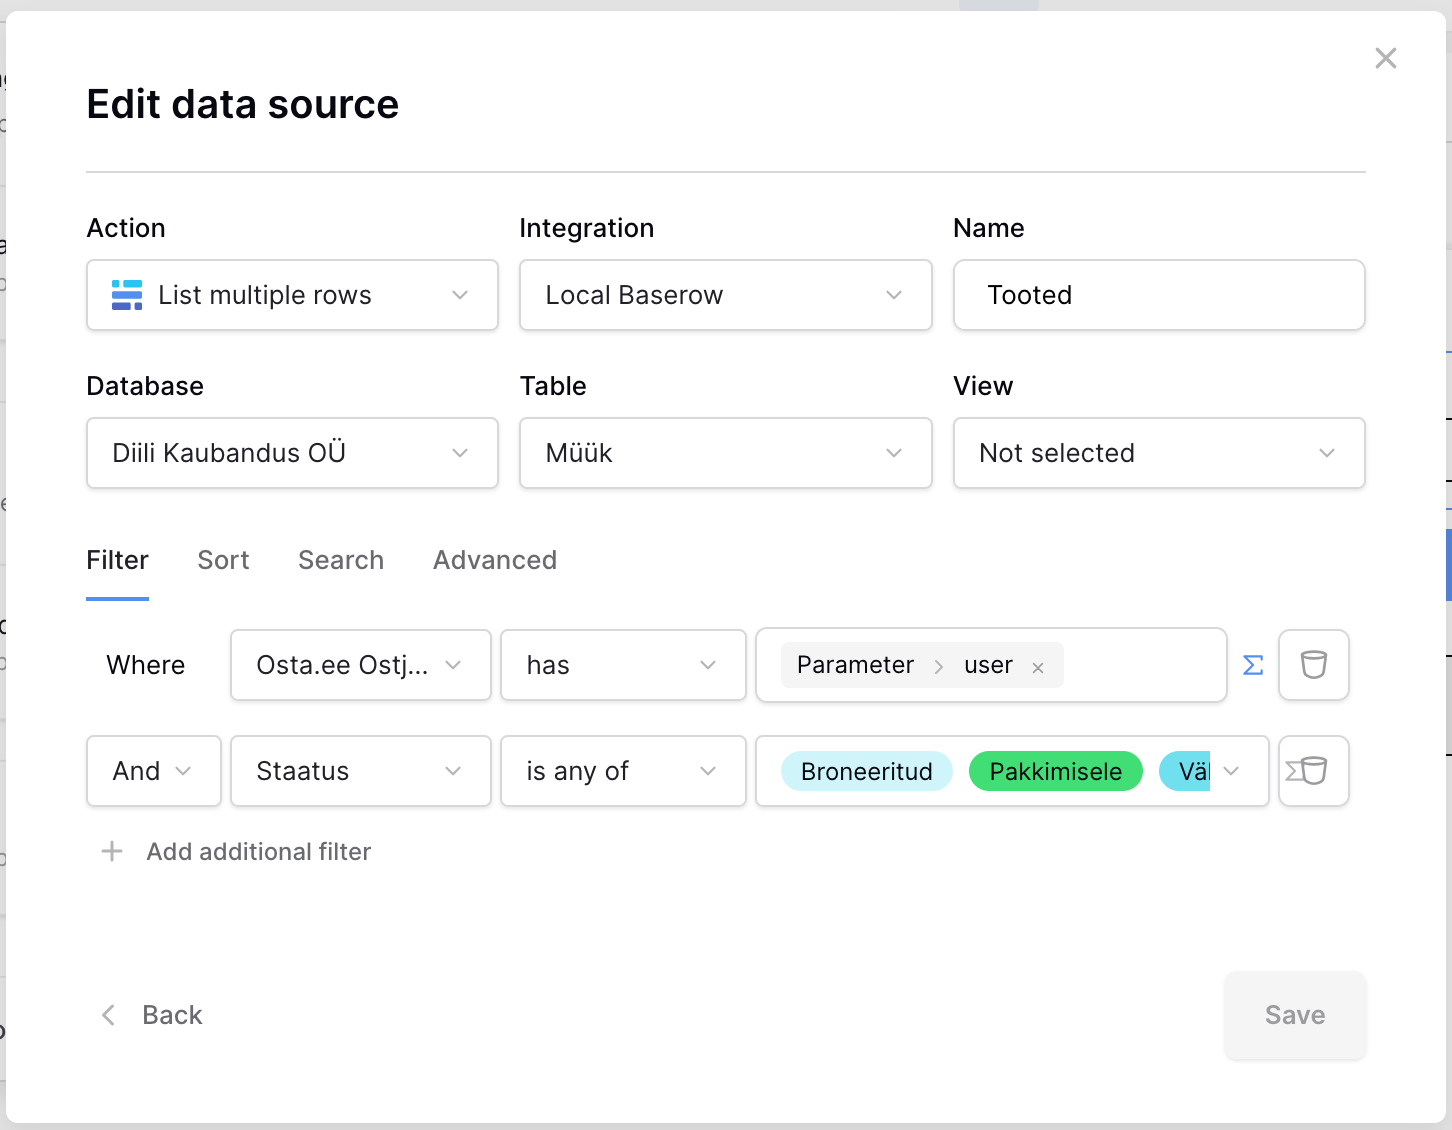Screen dimensions: 1452x1130
Task: Change the 'is any of' filter operator
Action: click(x=622, y=771)
